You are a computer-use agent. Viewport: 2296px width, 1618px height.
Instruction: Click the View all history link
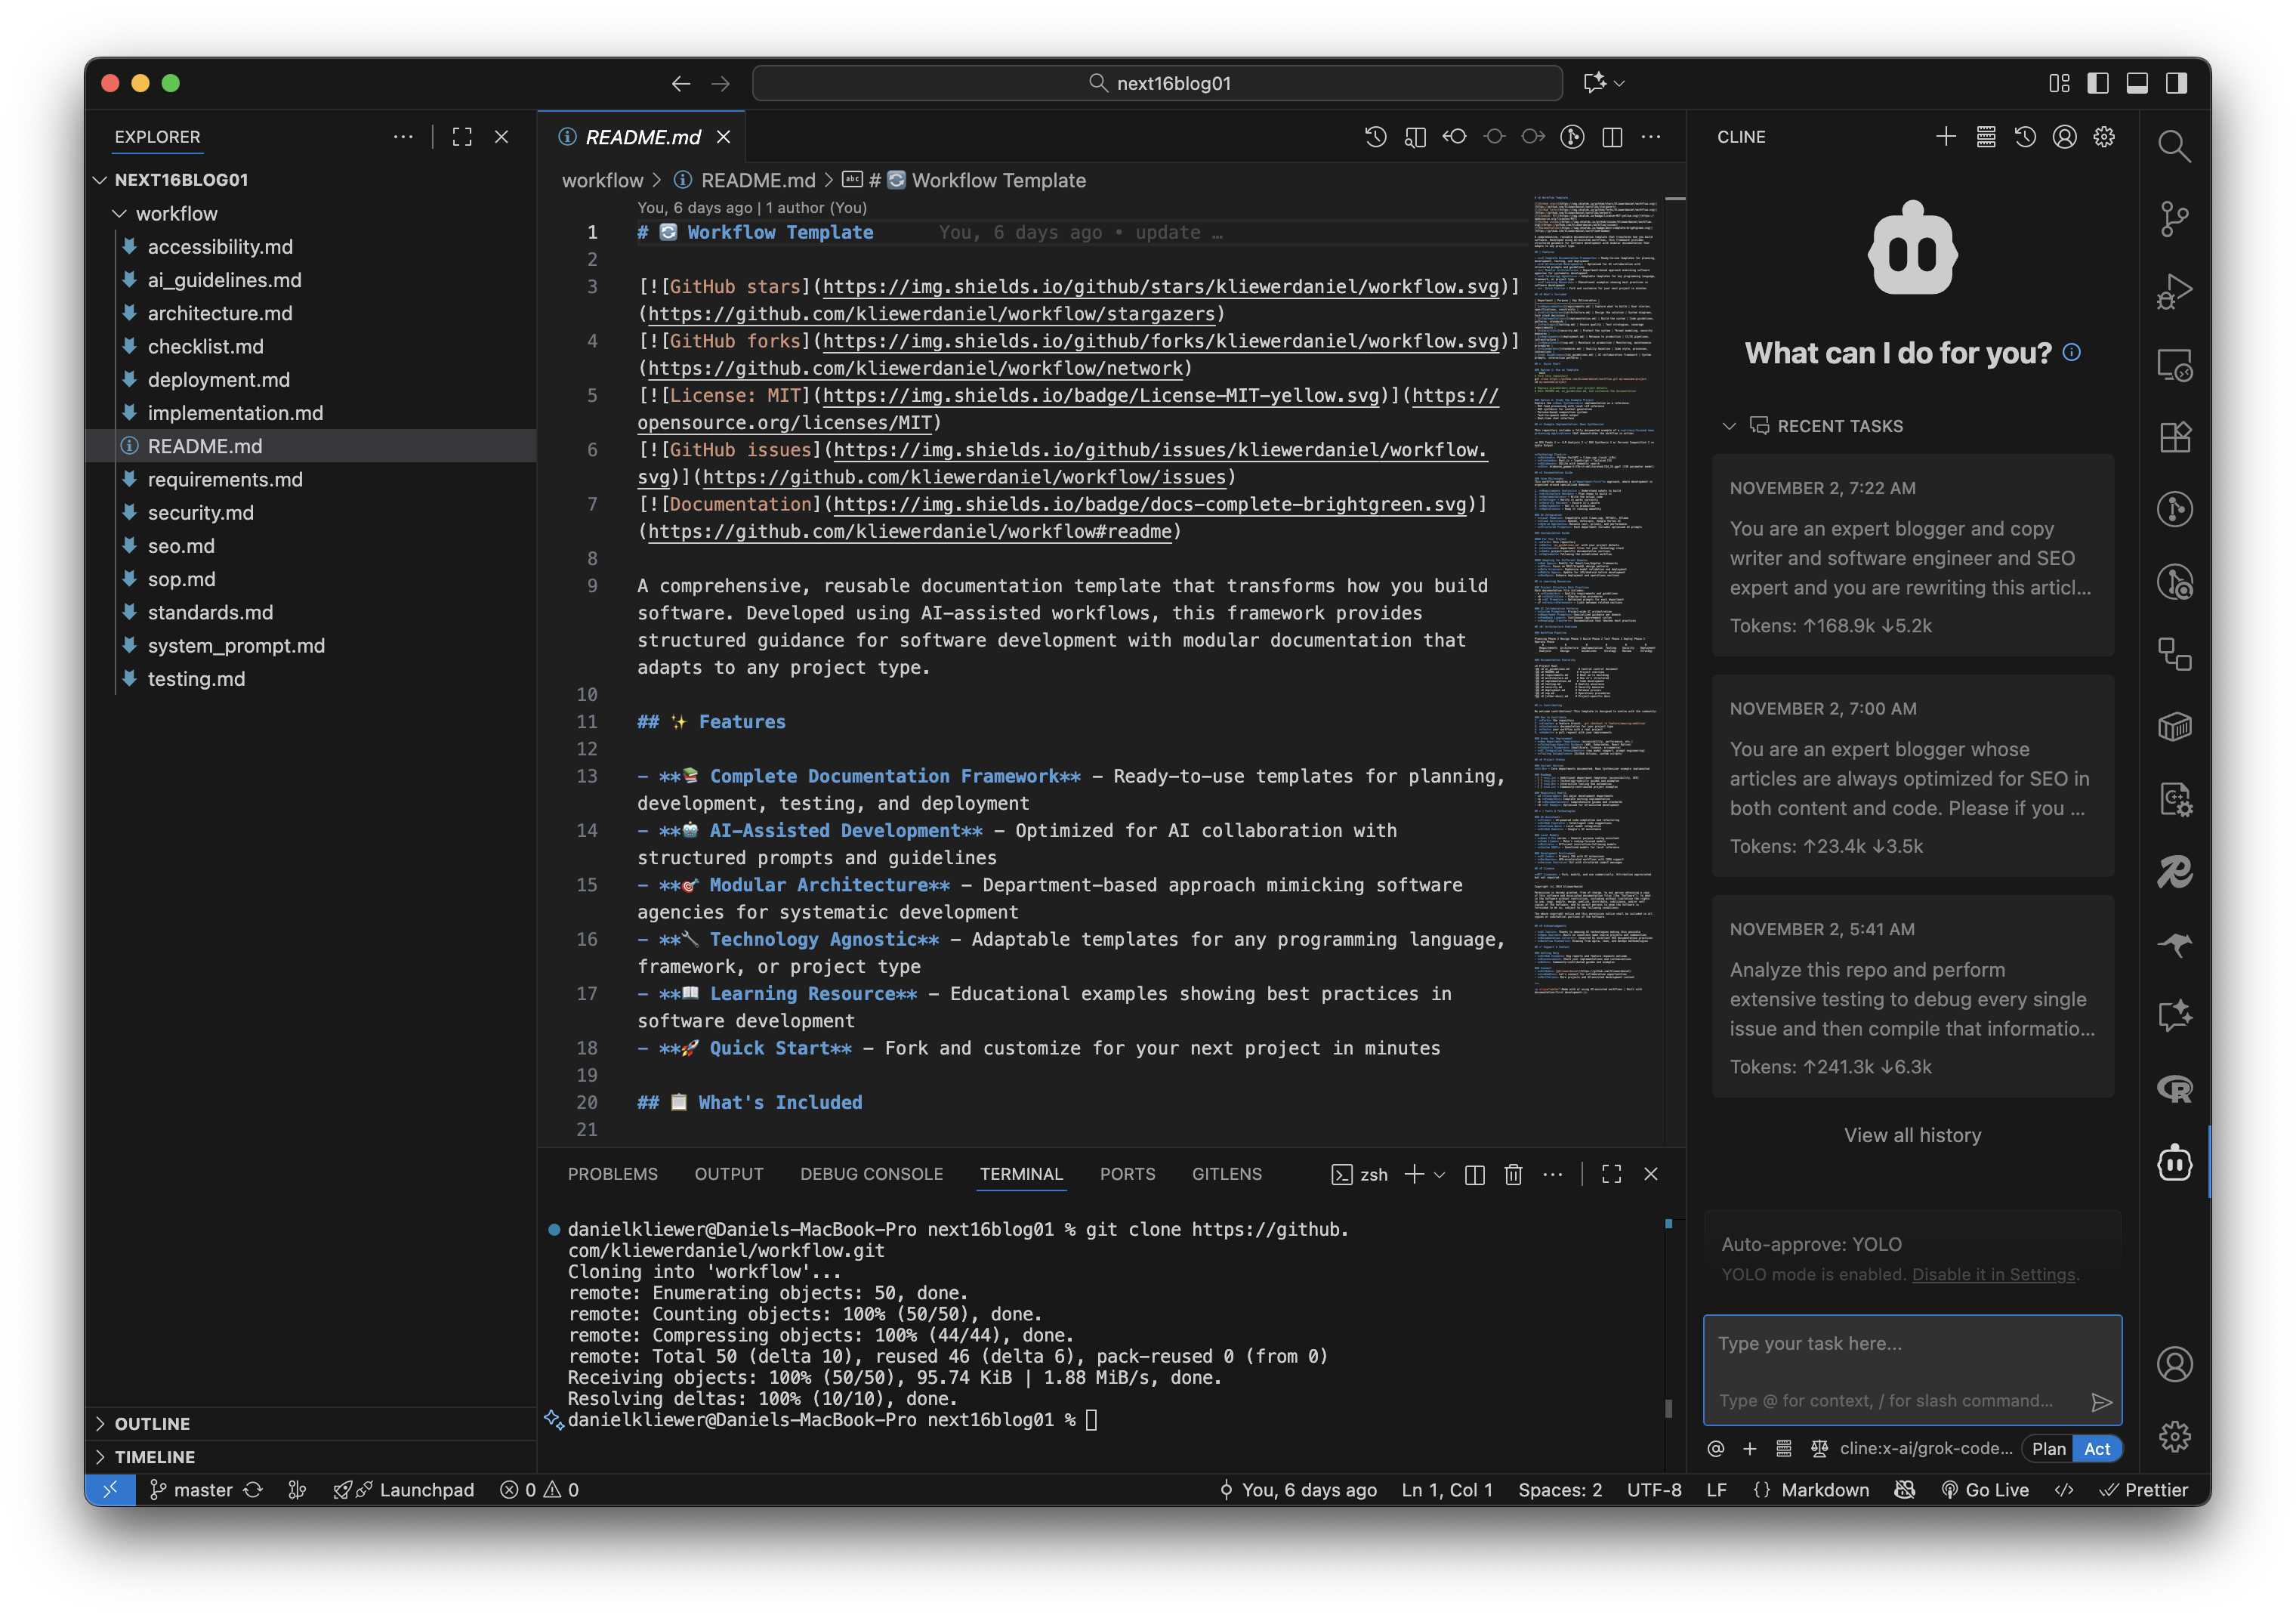tap(1911, 1135)
